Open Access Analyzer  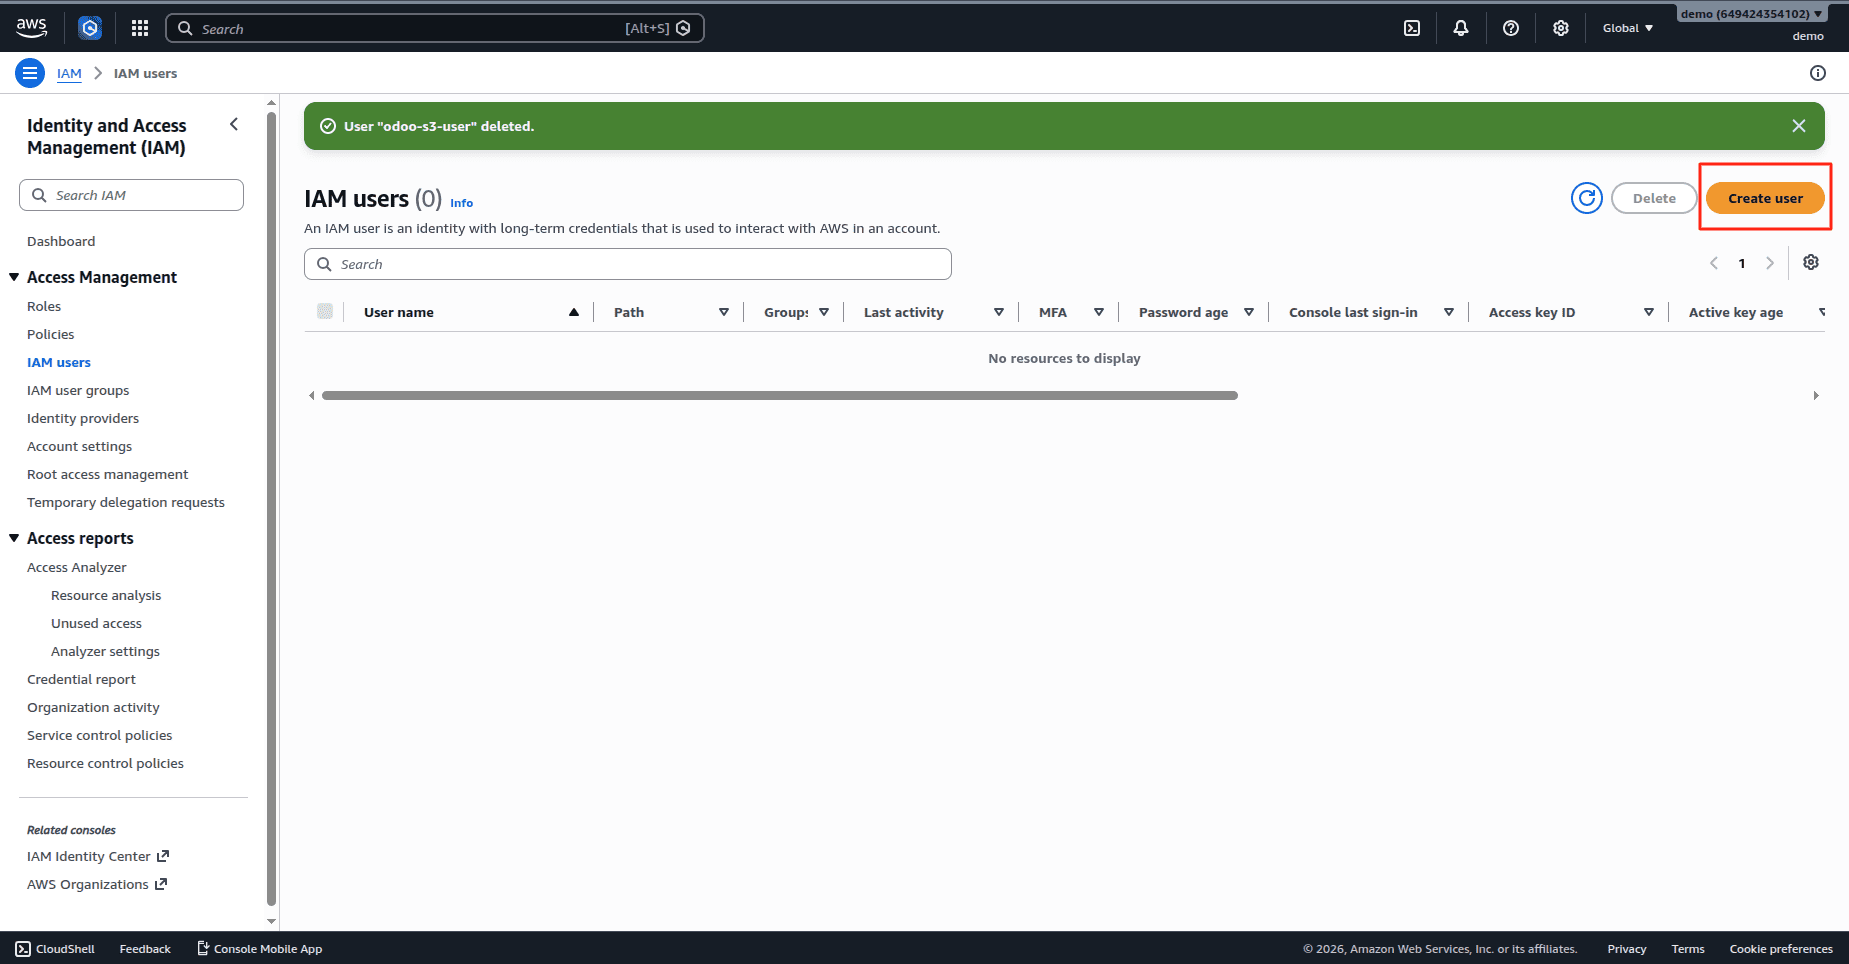77,567
